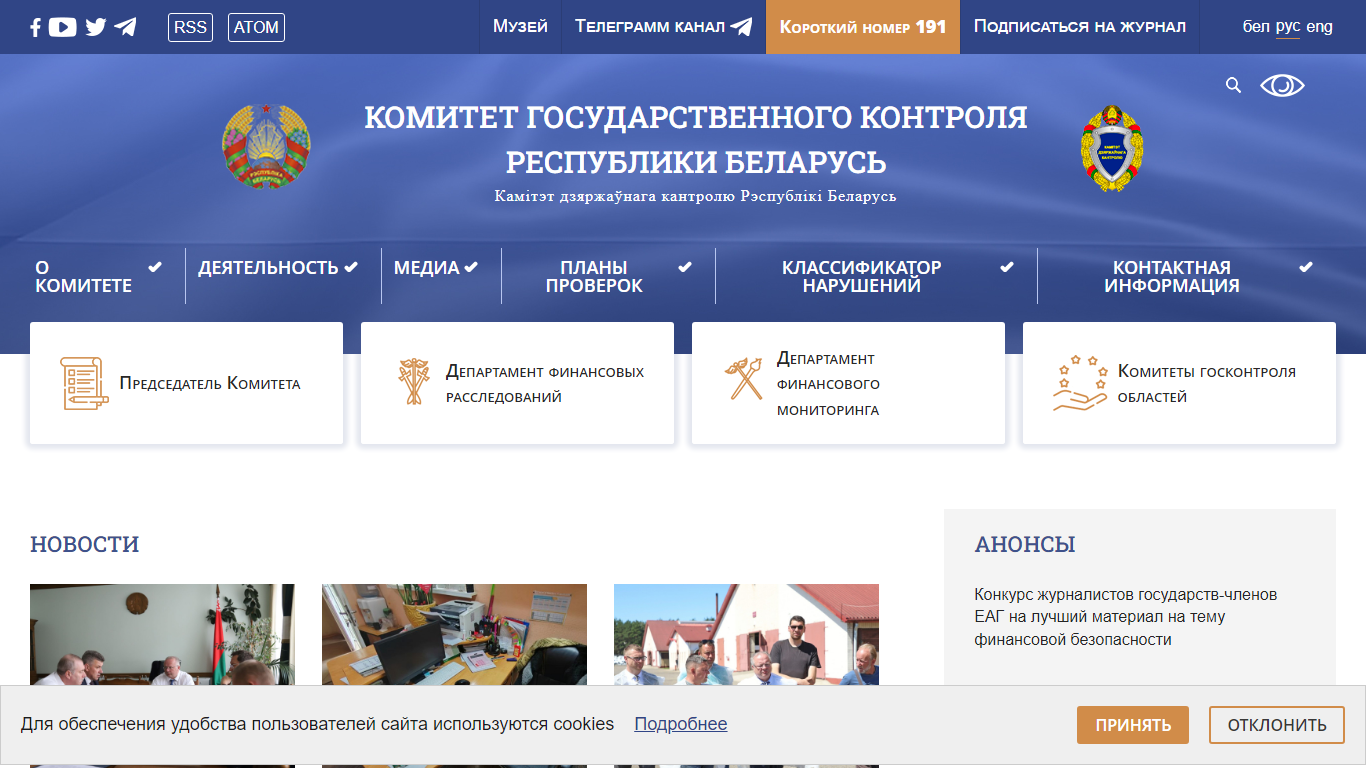Viewport: 1366px width, 768px height.
Task: Expand the О комитете menu
Action: [x=99, y=276]
